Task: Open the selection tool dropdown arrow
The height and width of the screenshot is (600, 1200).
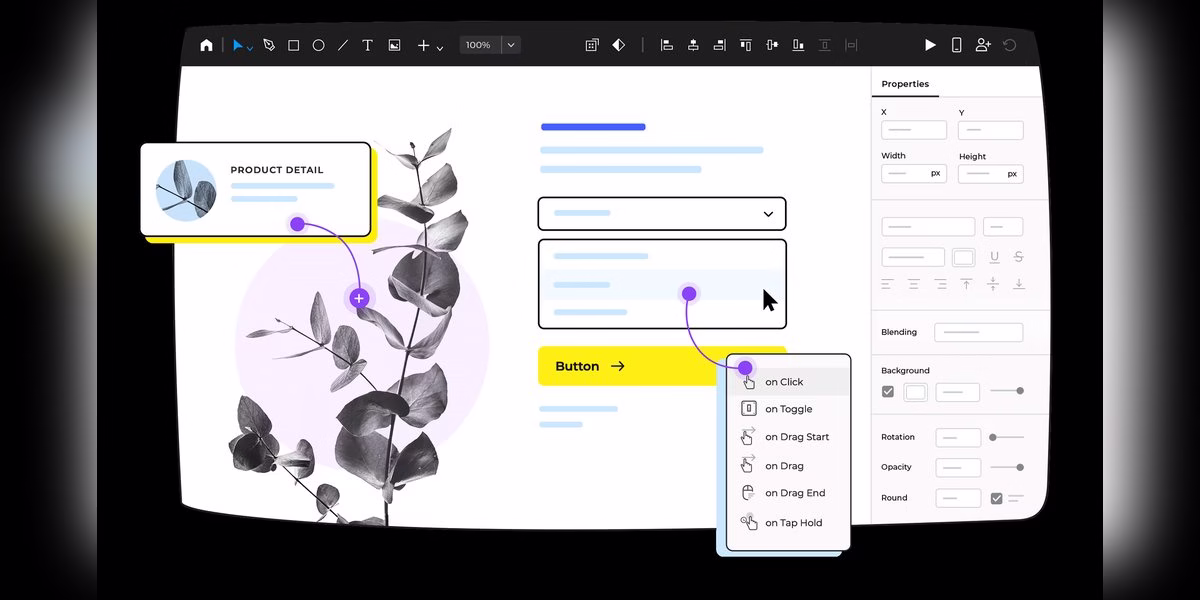Action: point(250,47)
